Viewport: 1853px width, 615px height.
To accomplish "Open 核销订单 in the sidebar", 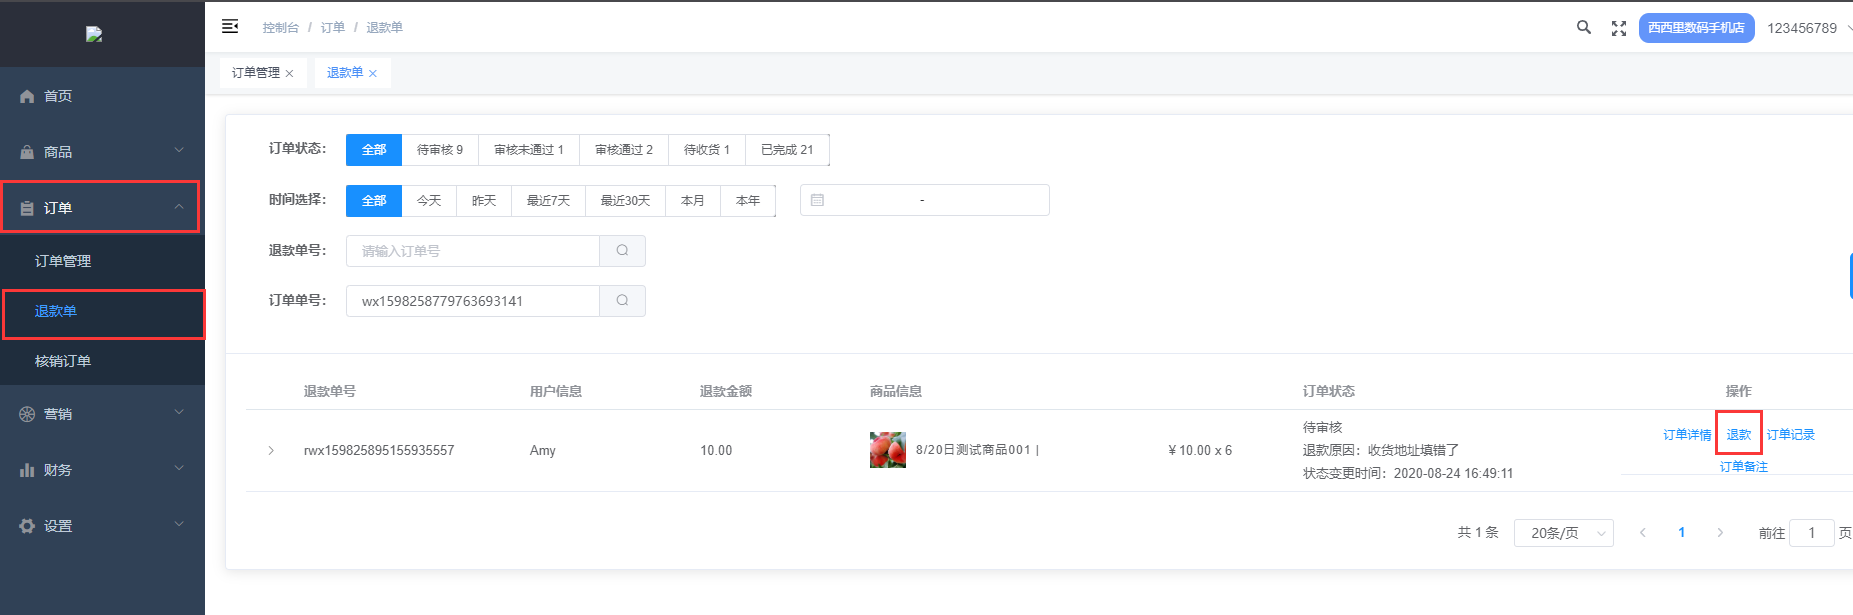I will click(x=63, y=361).
